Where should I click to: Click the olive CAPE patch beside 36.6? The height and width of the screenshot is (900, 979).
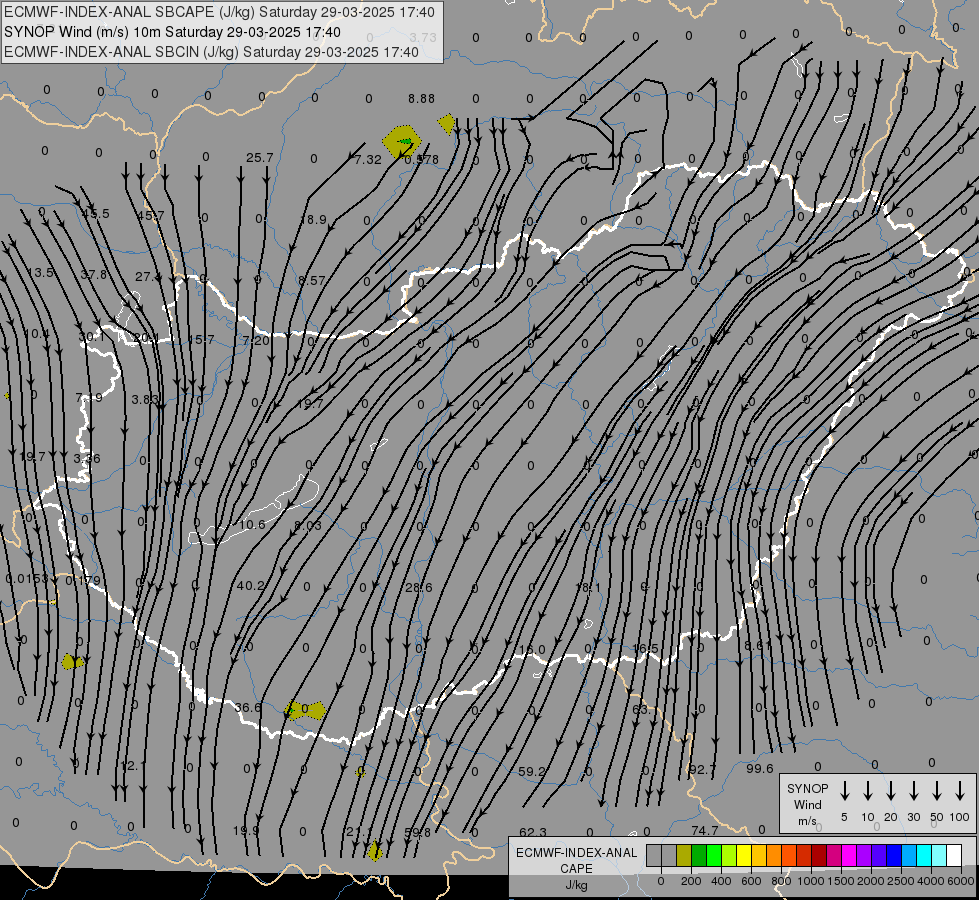tap(305, 710)
